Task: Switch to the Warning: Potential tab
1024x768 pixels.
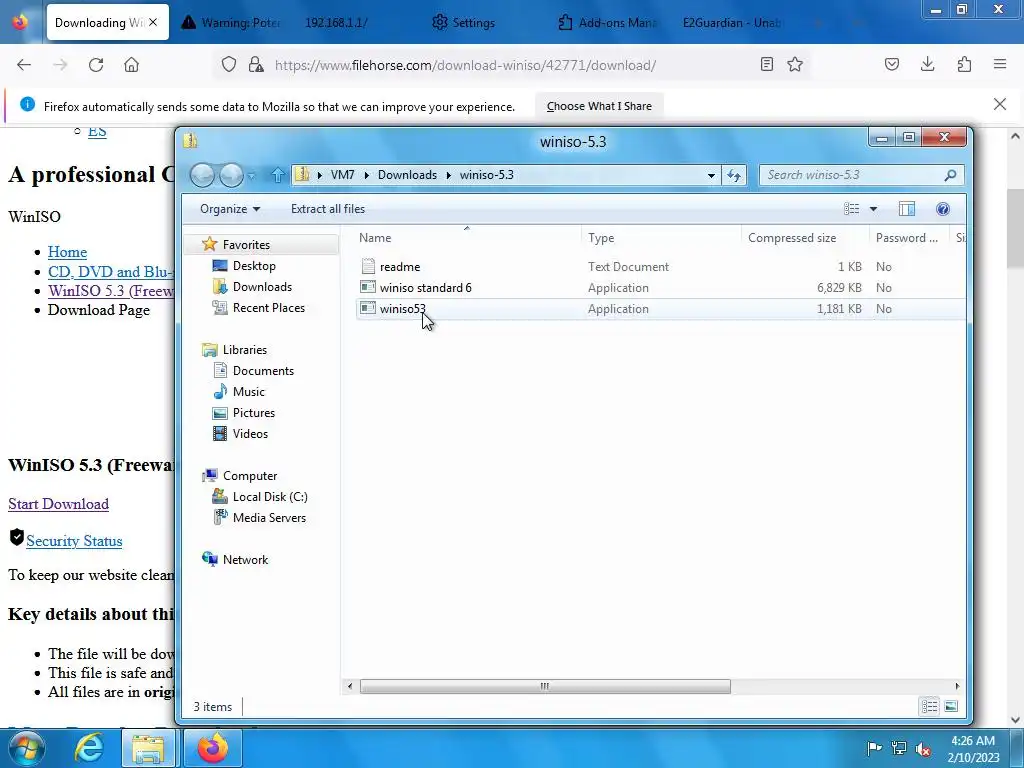Action: (231, 22)
